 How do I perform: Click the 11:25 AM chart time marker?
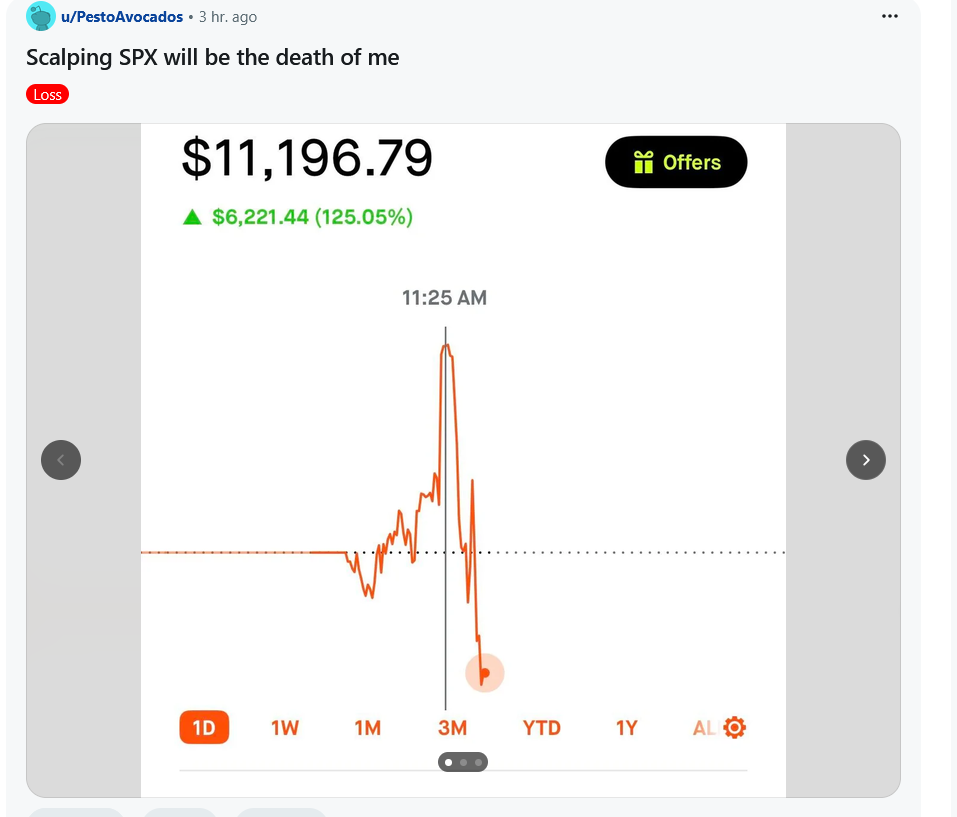(x=444, y=298)
